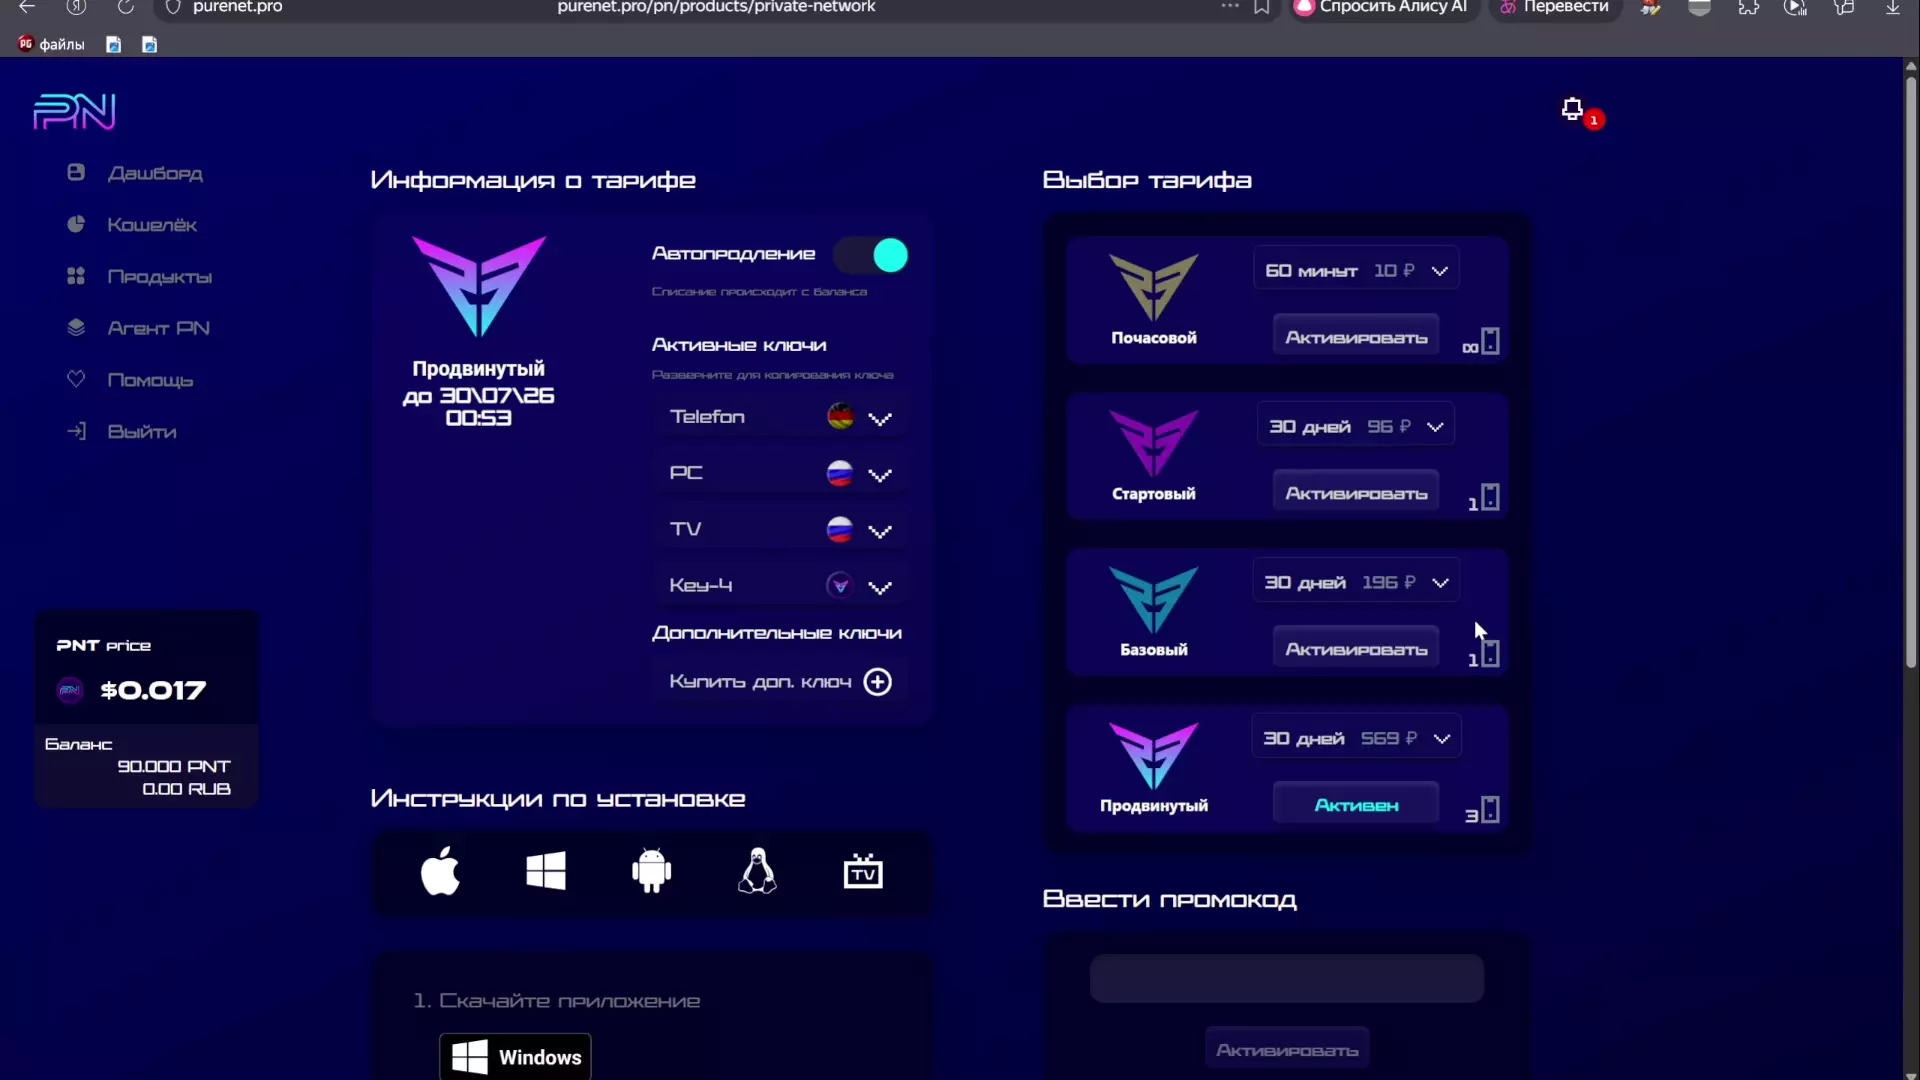Click the plus icon to buy extra key

coord(878,682)
